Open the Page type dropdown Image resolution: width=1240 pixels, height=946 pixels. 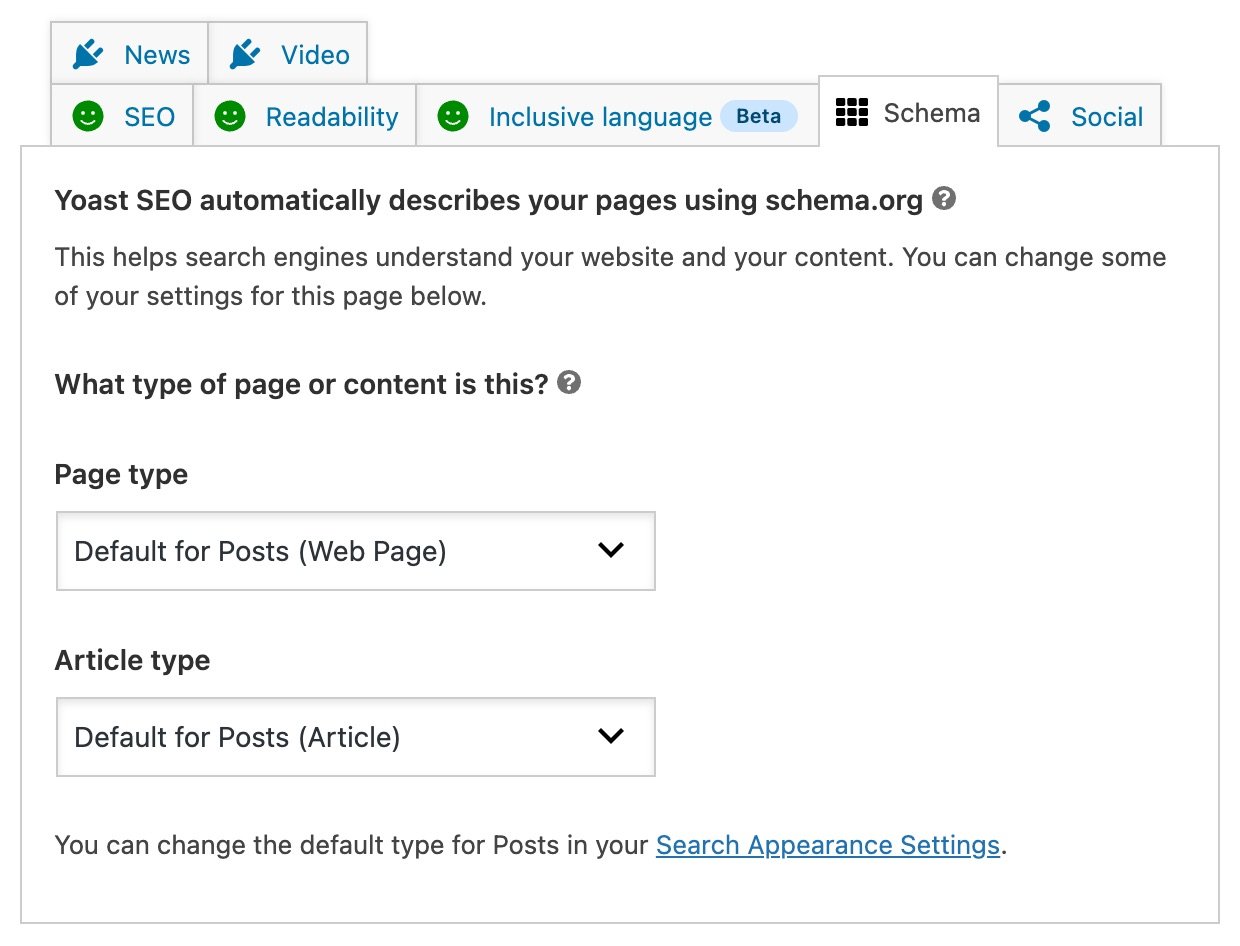click(x=355, y=551)
